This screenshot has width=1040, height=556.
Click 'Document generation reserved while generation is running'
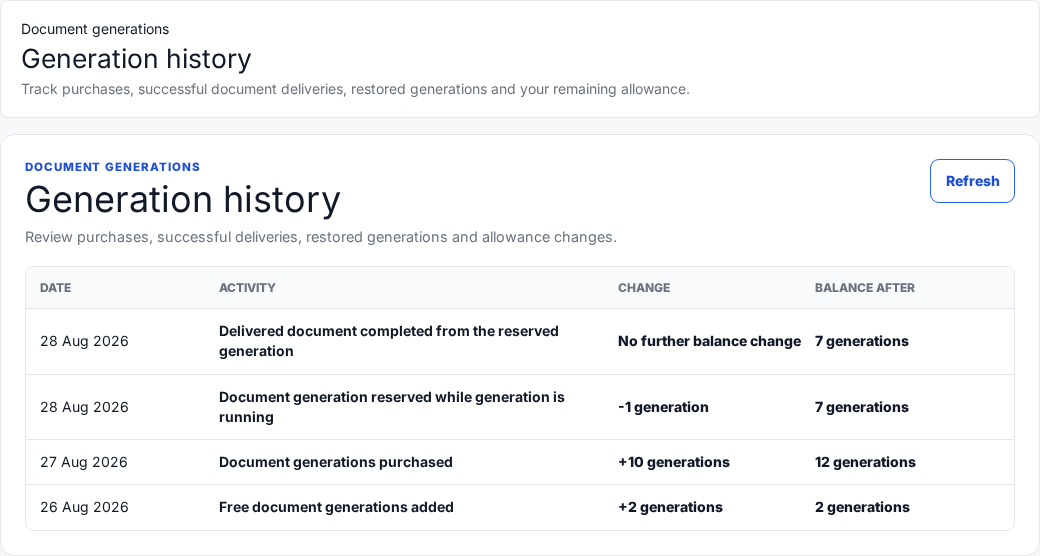point(392,407)
